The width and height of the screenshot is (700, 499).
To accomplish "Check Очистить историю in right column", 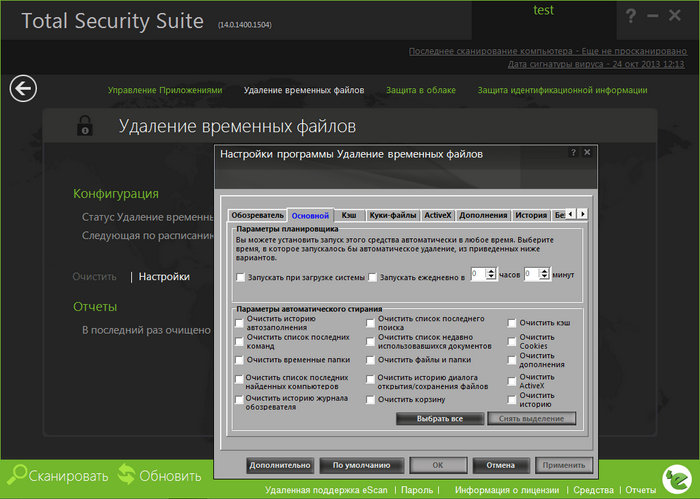I will point(512,399).
